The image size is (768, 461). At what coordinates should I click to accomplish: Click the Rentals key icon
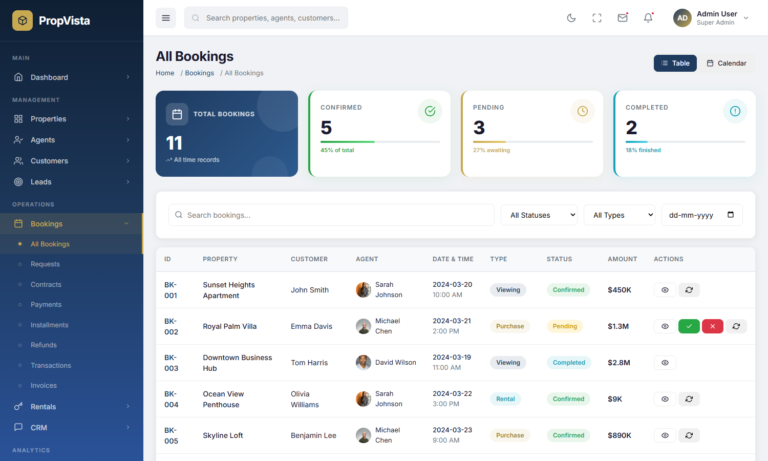pos(18,406)
